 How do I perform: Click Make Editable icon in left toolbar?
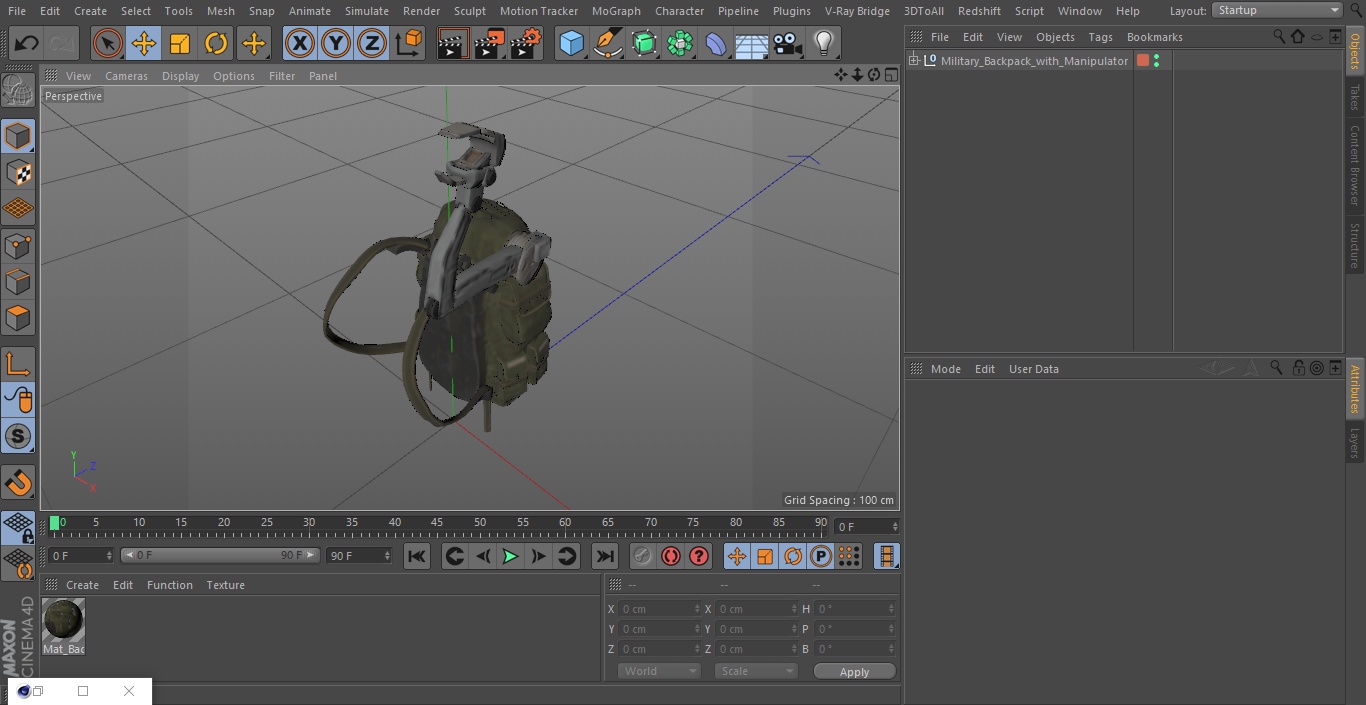(x=18, y=91)
